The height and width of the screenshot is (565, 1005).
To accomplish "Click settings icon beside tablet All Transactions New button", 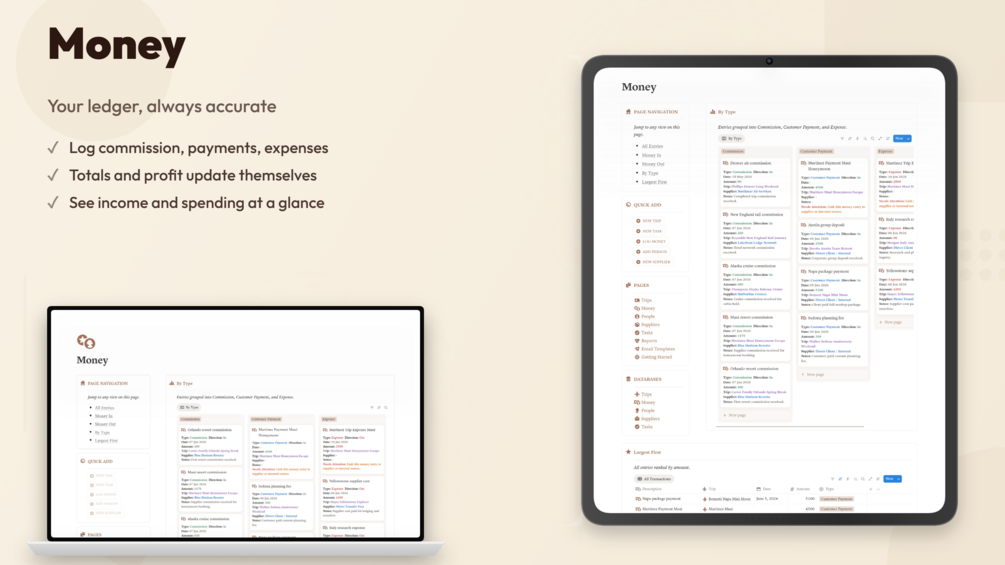I will click(x=878, y=479).
